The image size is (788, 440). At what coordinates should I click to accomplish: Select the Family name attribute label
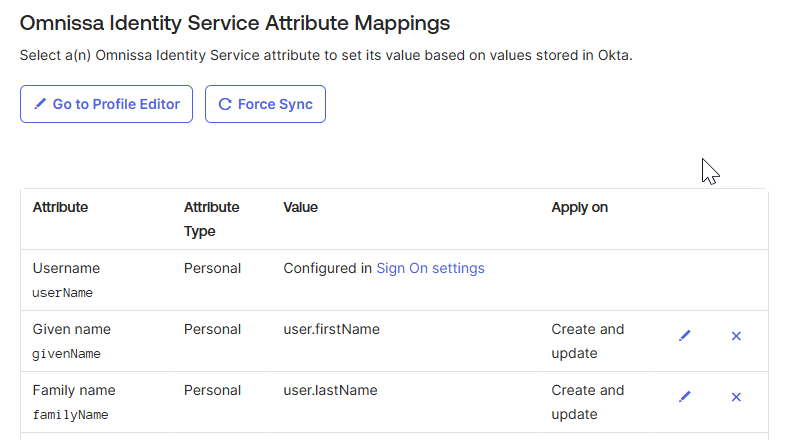(x=74, y=390)
